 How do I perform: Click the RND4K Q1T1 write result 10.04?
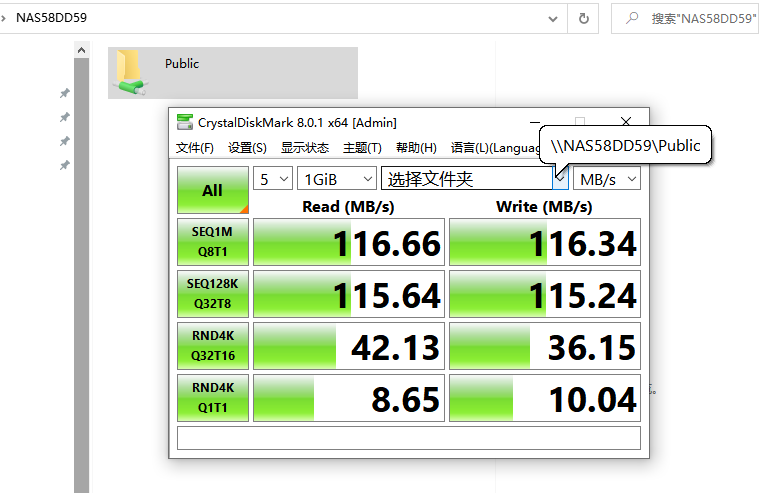pos(545,398)
